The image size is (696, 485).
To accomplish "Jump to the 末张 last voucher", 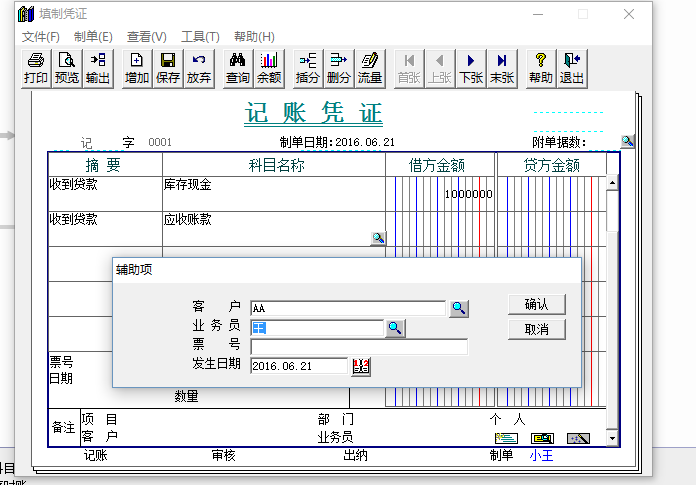I will point(502,68).
